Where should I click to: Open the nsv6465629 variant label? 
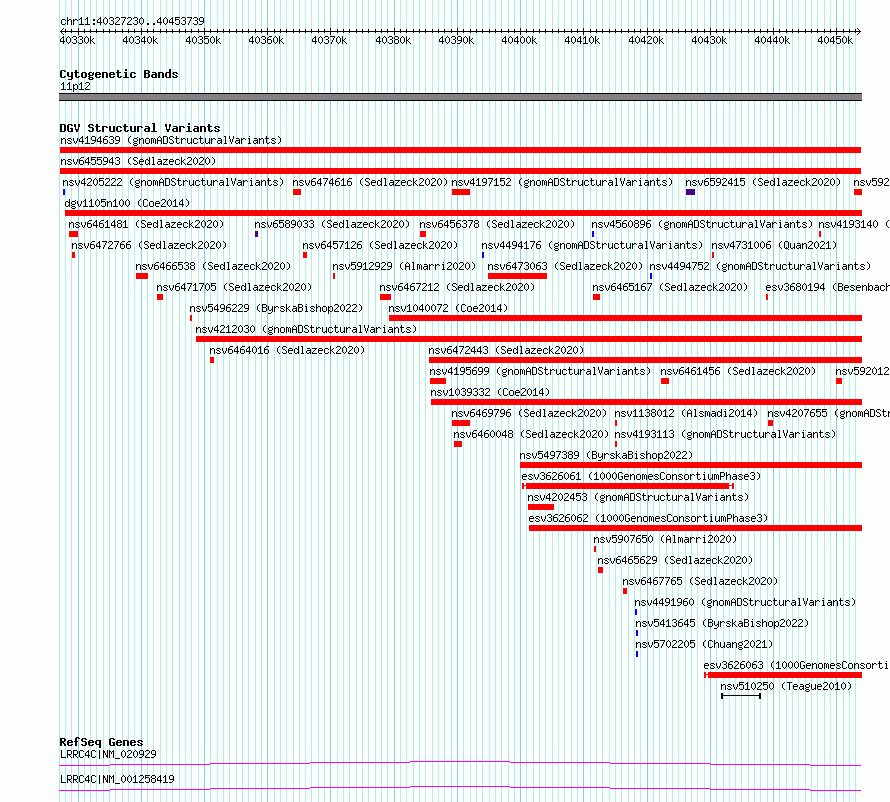click(675, 560)
